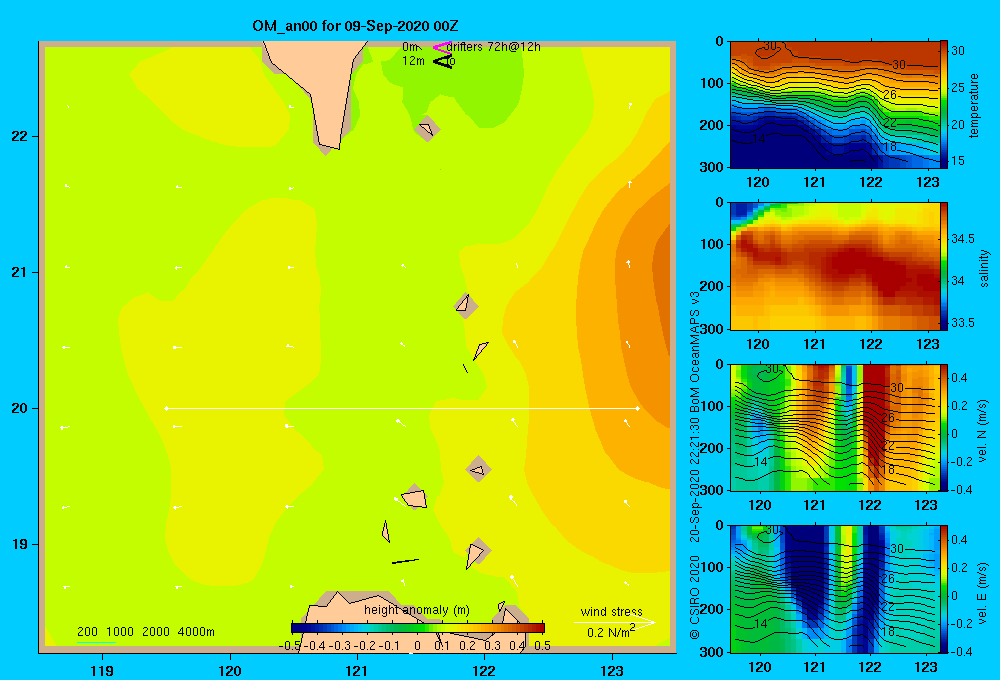The image size is (1000, 680).
Task: Click the 'wind stress' label
Action: [x=612, y=611]
